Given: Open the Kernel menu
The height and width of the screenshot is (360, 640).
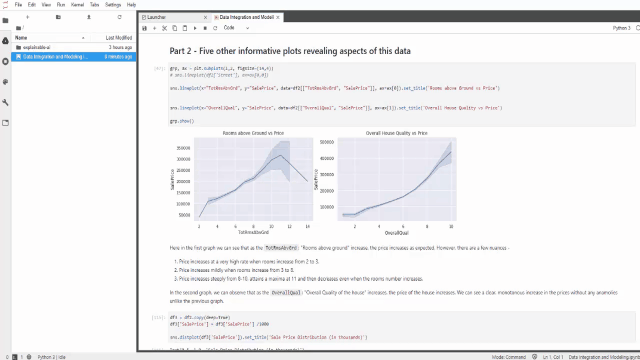Looking at the screenshot, I should coord(77,5).
